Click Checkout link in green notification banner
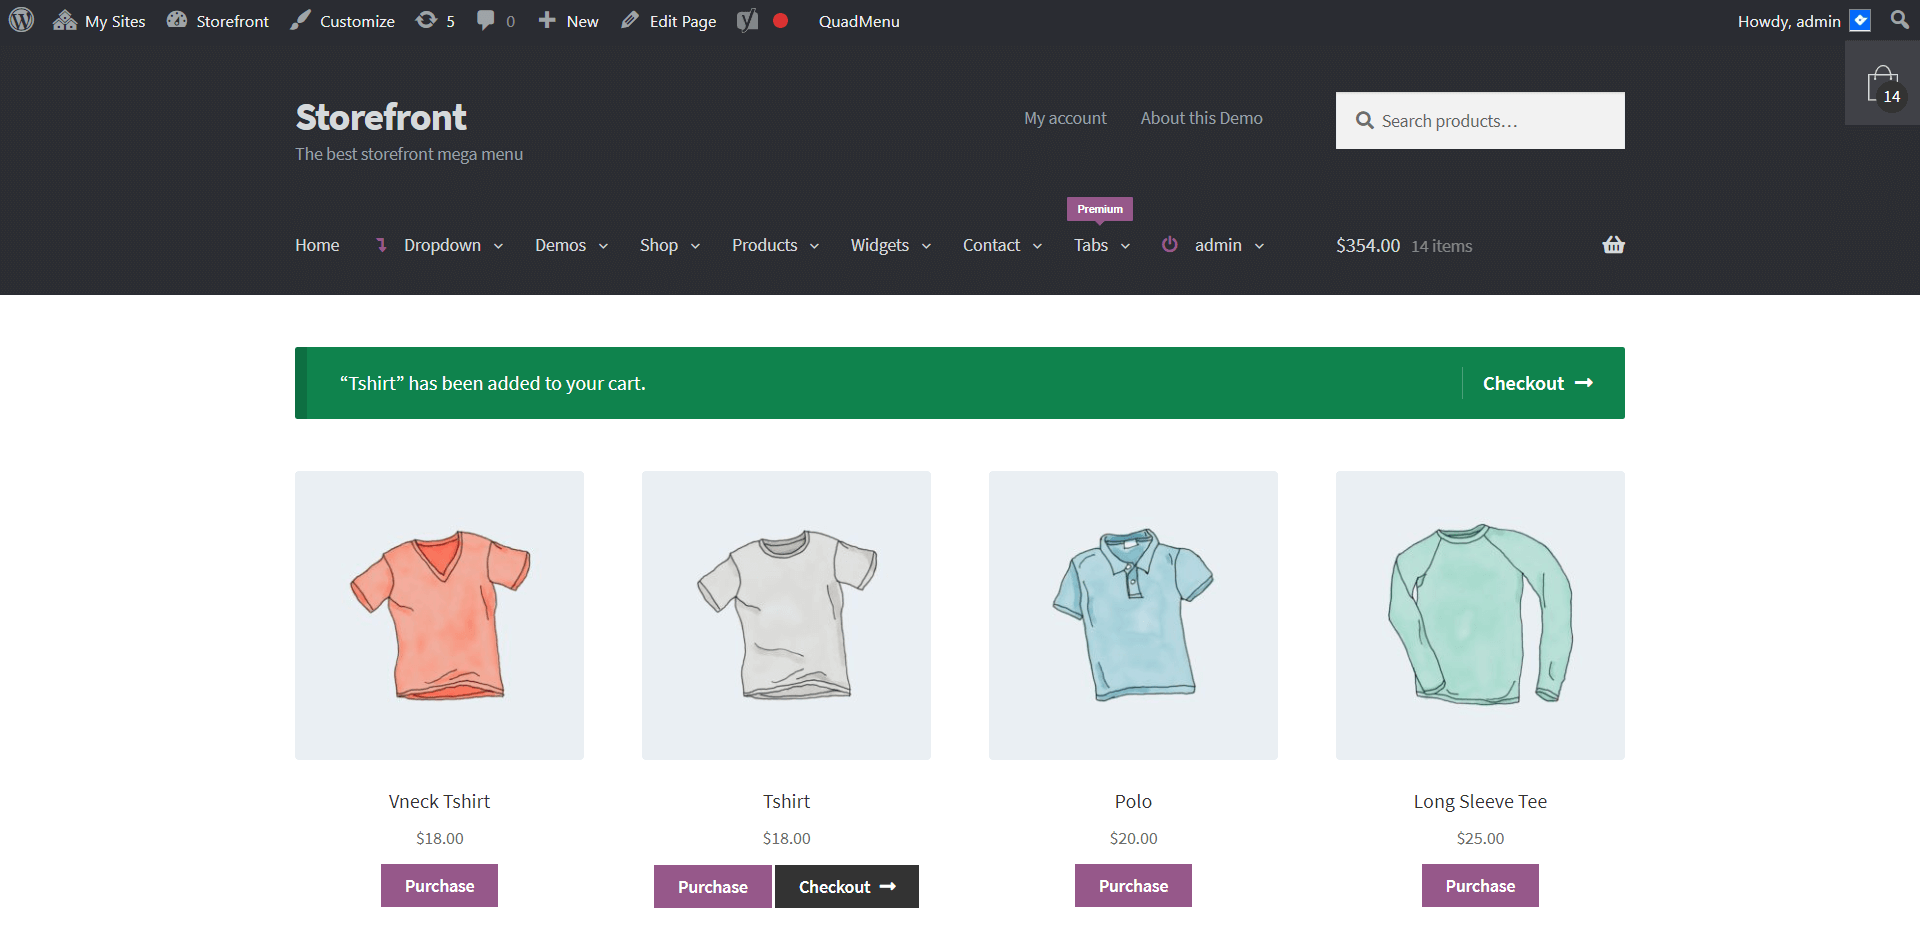1920x943 pixels. tap(1537, 383)
